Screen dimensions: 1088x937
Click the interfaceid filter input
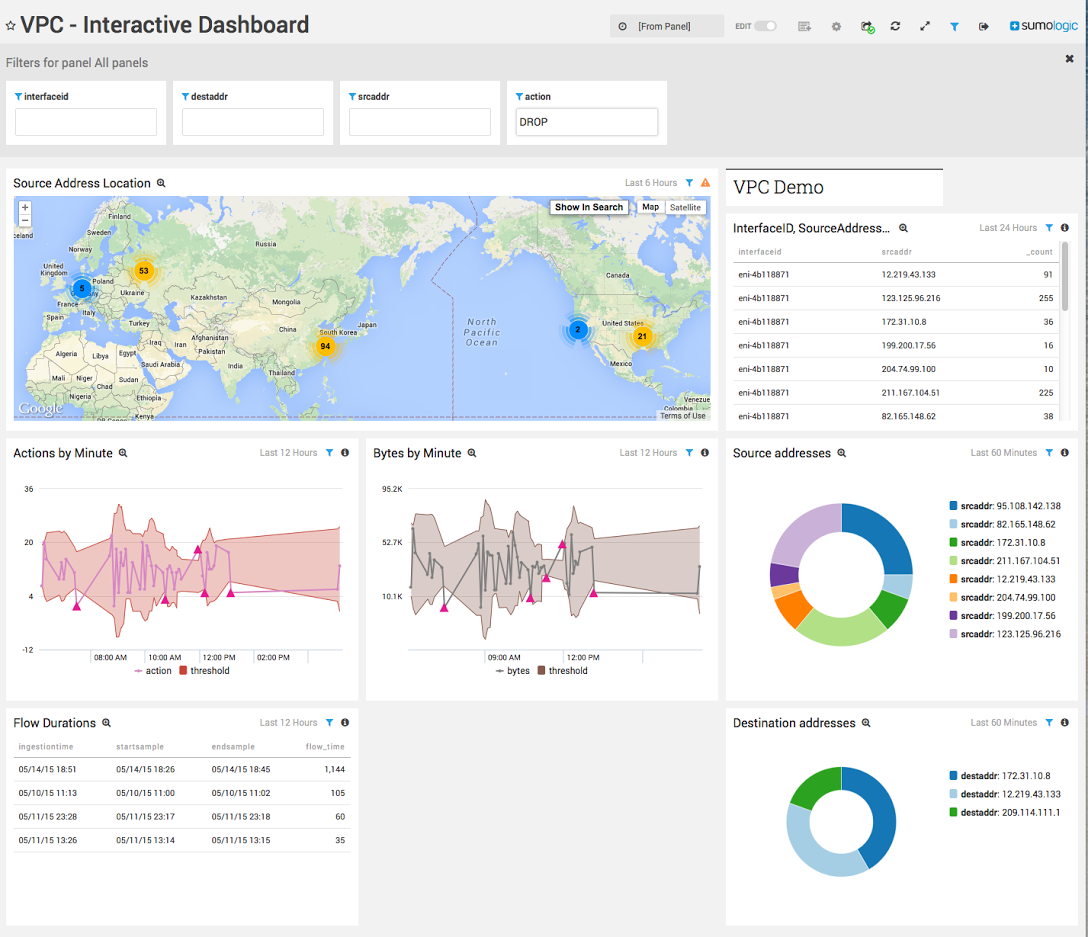click(x=86, y=122)
